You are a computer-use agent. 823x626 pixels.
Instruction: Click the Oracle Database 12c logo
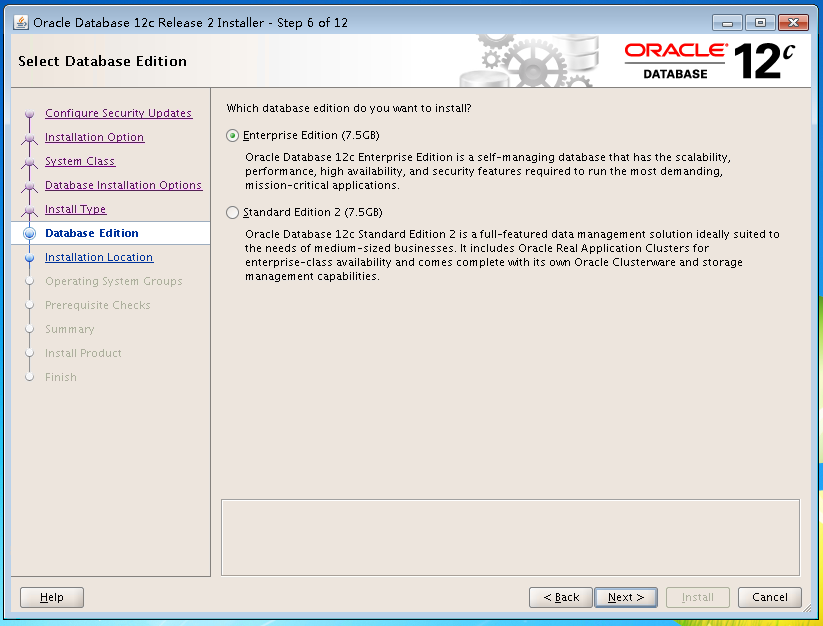tap(709, 61)
